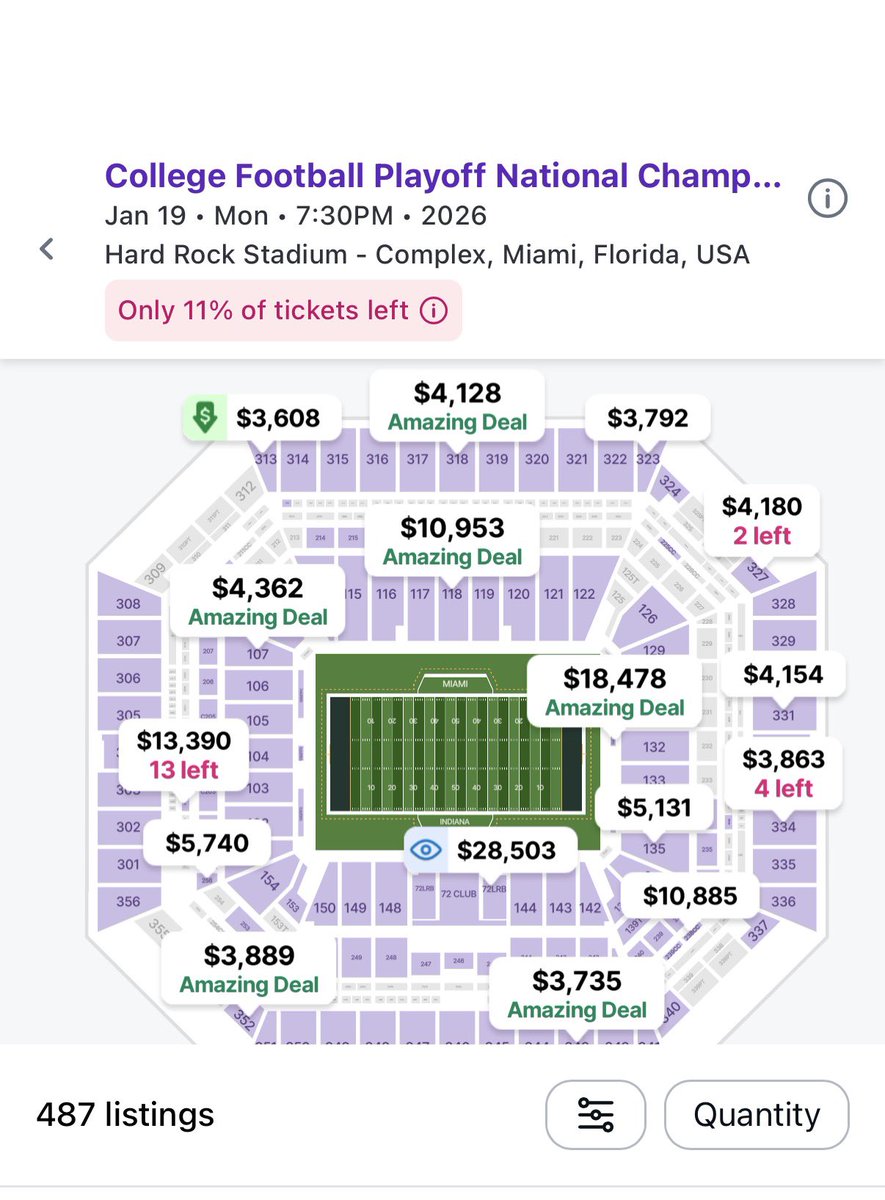
Task: Tap the event info icon
Action: (x=827, y=200)
